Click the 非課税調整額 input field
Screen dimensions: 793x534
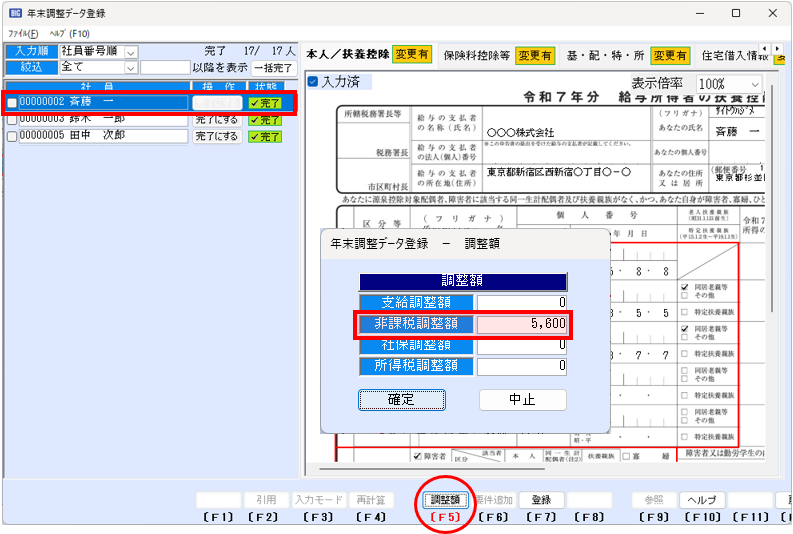(x=522, y=323)
